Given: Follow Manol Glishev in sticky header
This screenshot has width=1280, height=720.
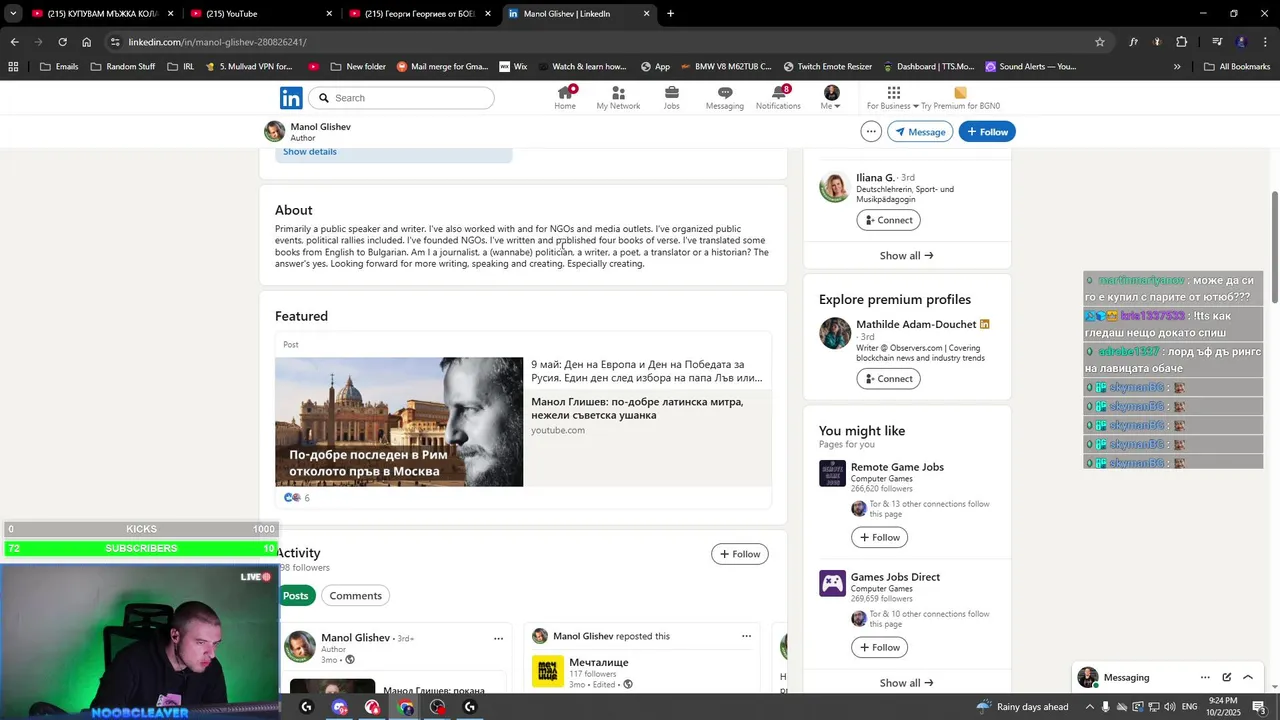Looking at the screenshot, I should pyautogui.click(x=987, y=132).
